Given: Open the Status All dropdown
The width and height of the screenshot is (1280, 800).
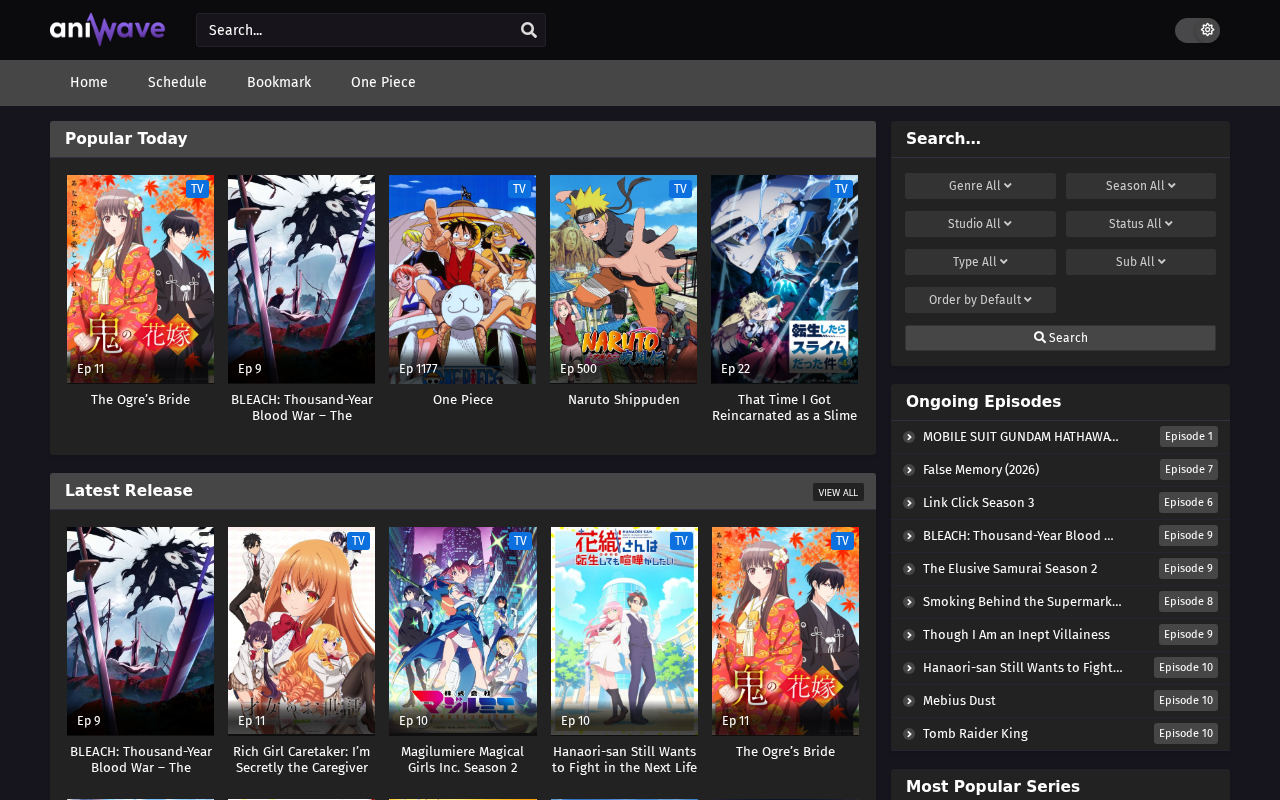Looking at the screenshot, I should pyautogui.click(x=1141, y=224).
